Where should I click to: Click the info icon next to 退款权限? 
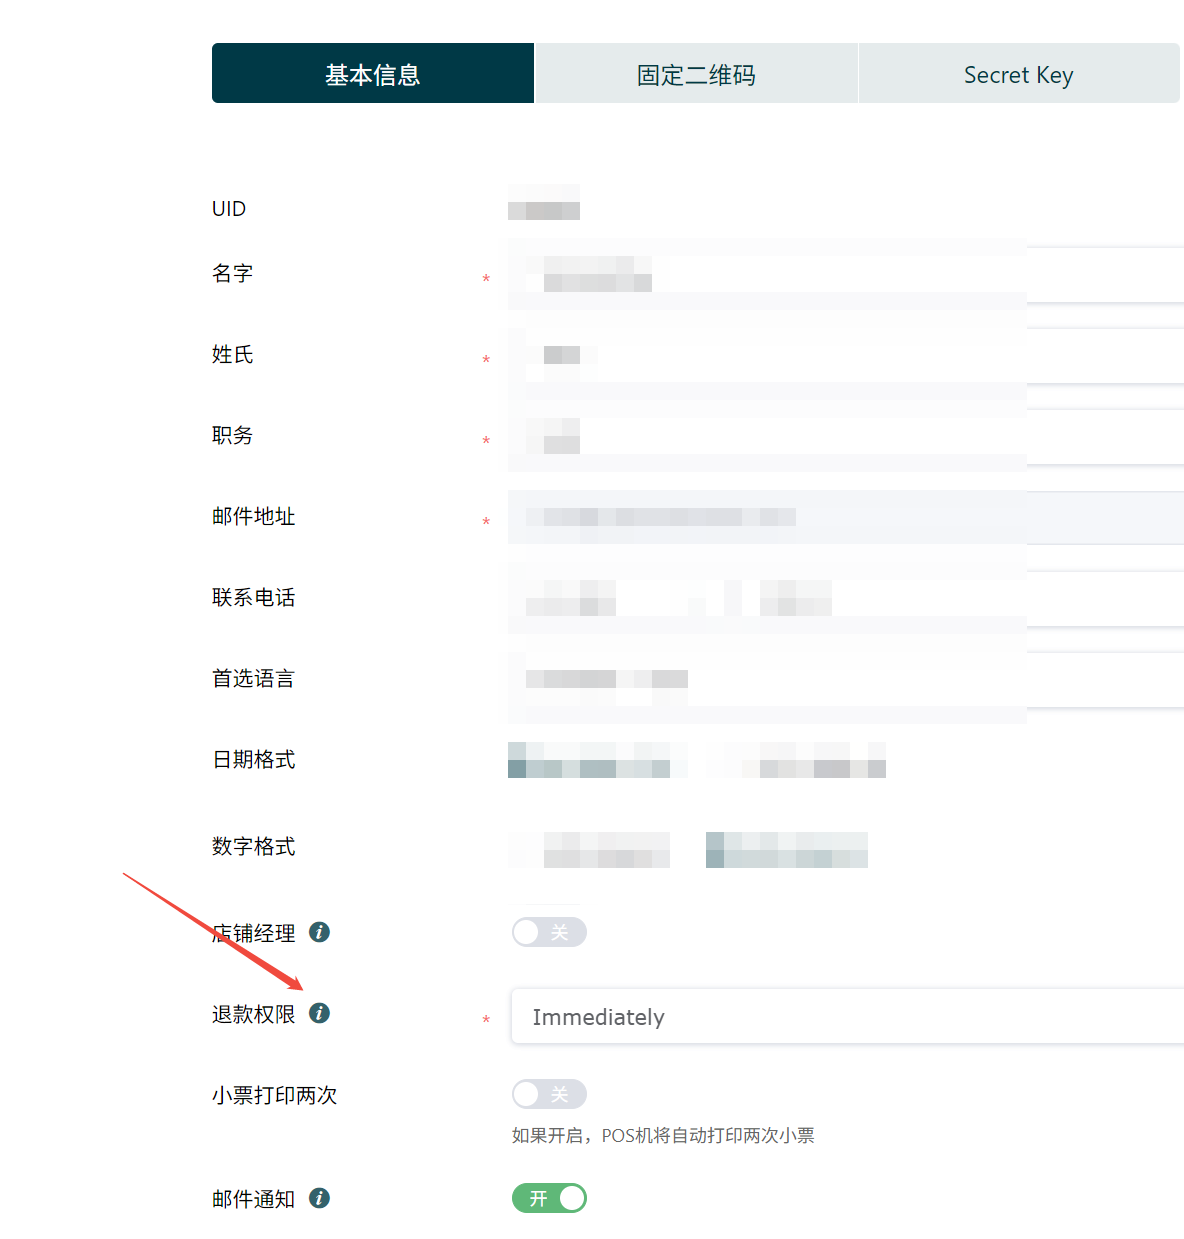pos(320,1013)
